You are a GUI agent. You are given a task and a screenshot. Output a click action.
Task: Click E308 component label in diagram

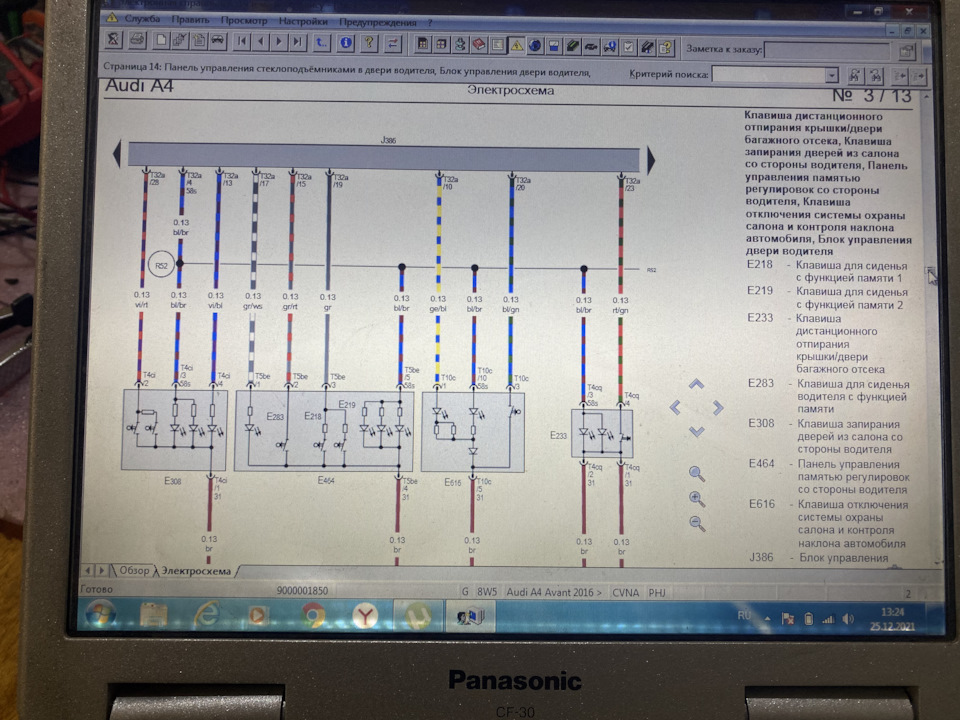[173, 481]
